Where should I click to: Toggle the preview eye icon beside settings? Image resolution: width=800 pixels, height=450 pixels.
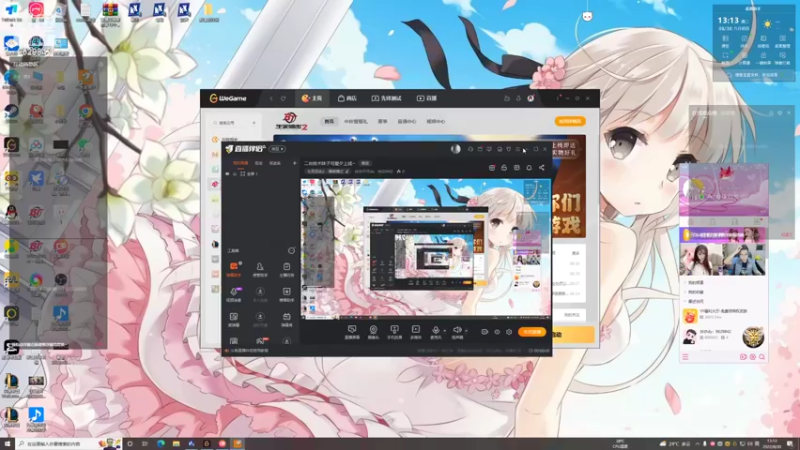point(497,332)
